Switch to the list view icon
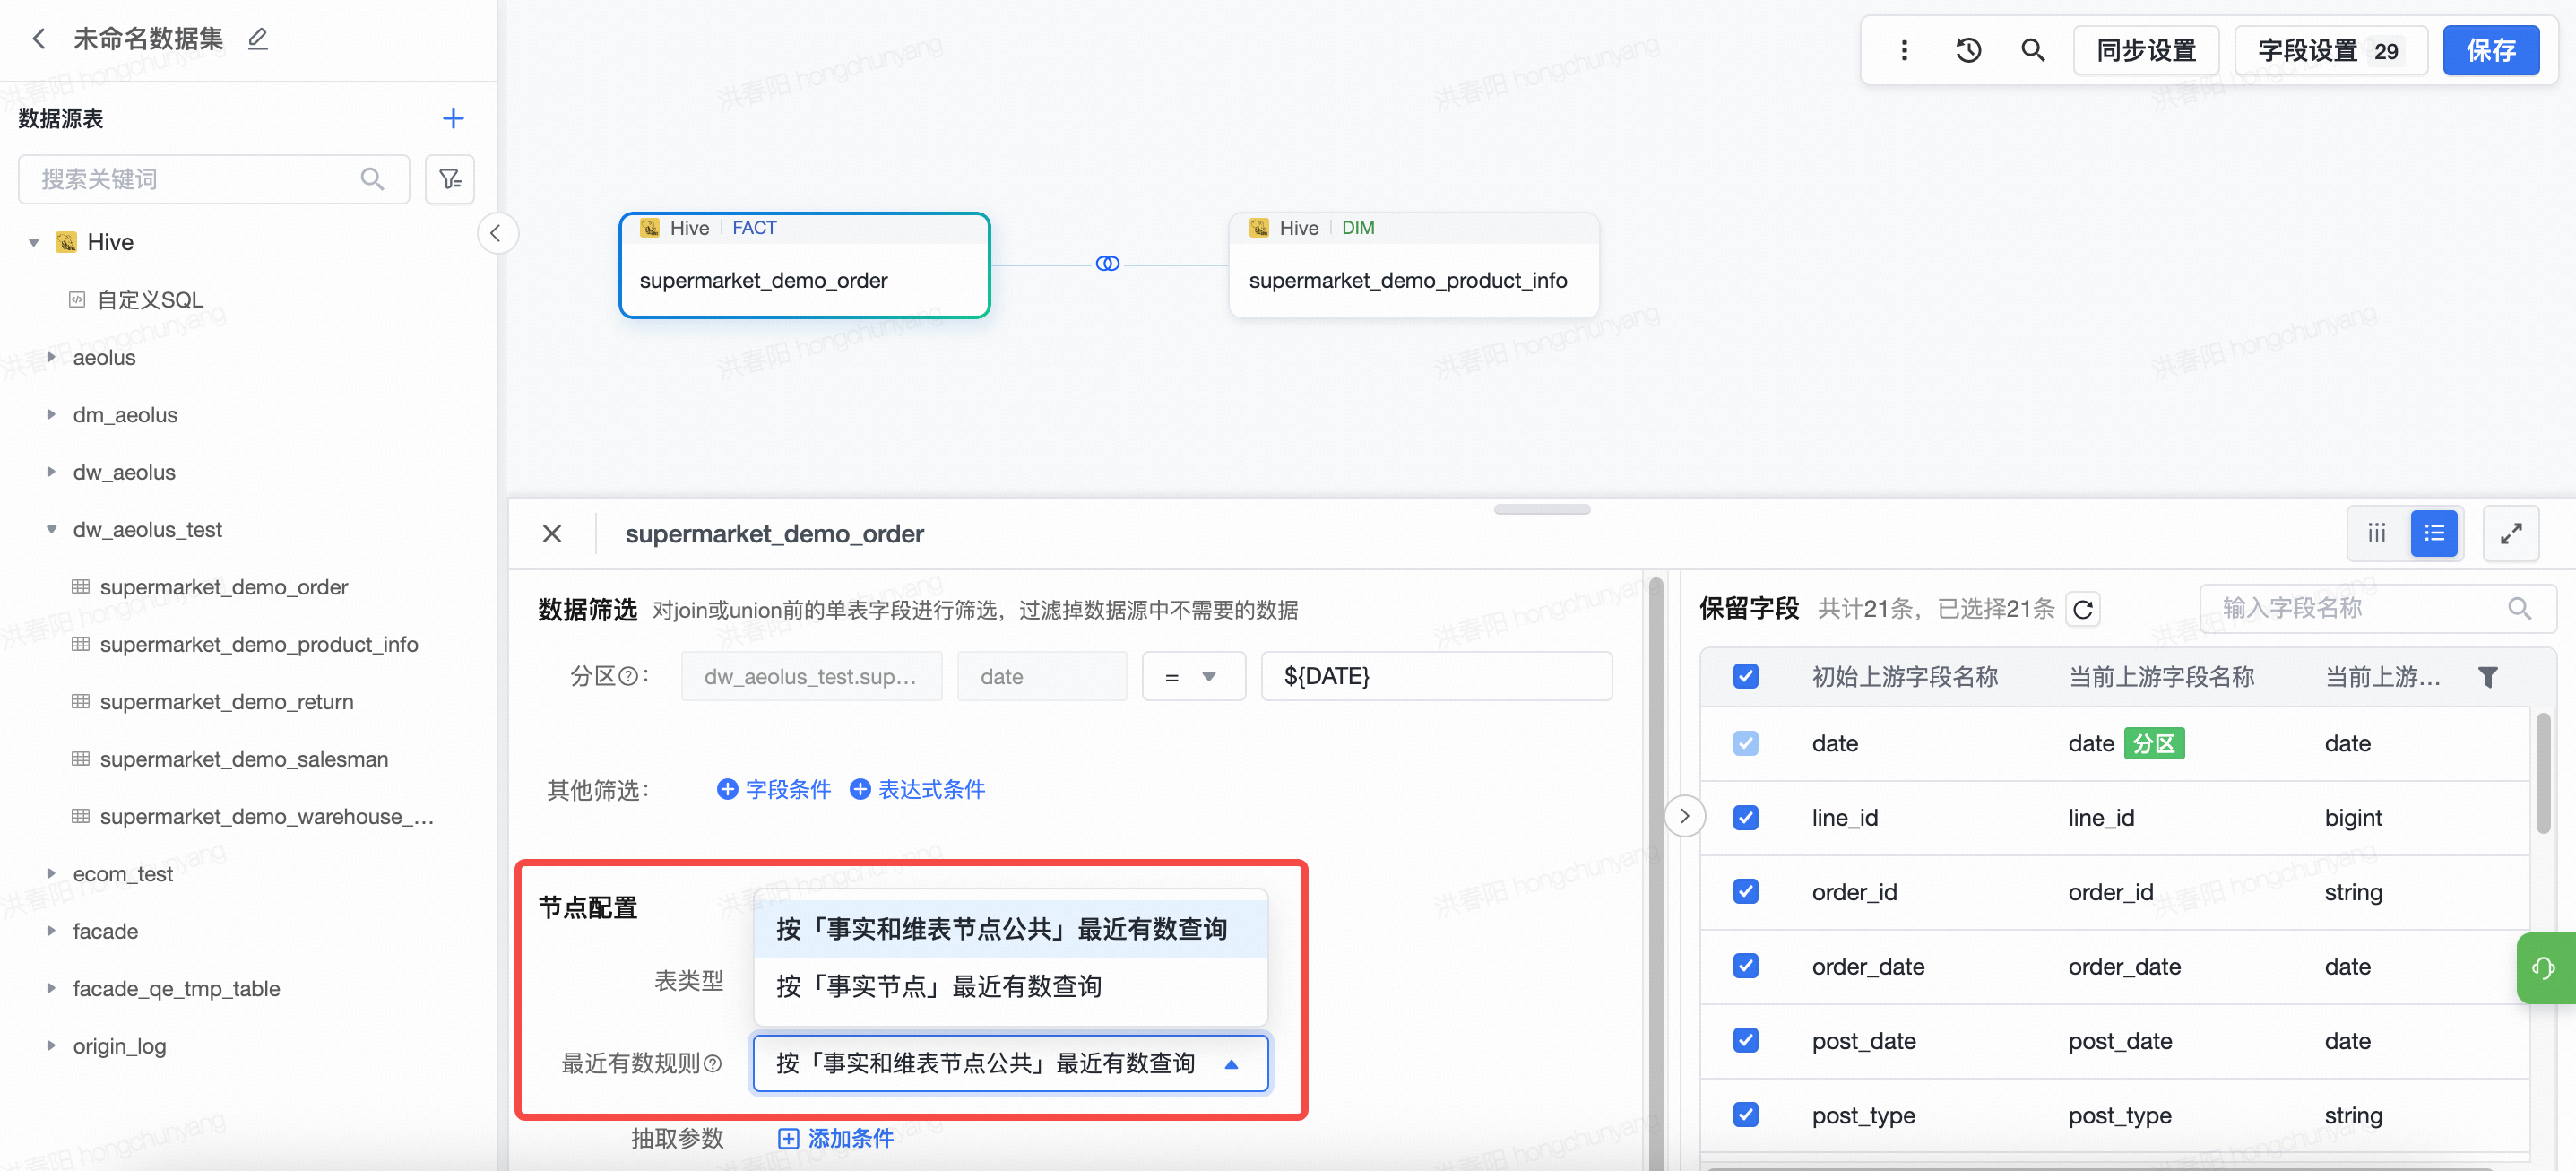Image resolution: width=2576 pixels, height=1171 pixels. pyautogui.click(x=2433, y=533)
